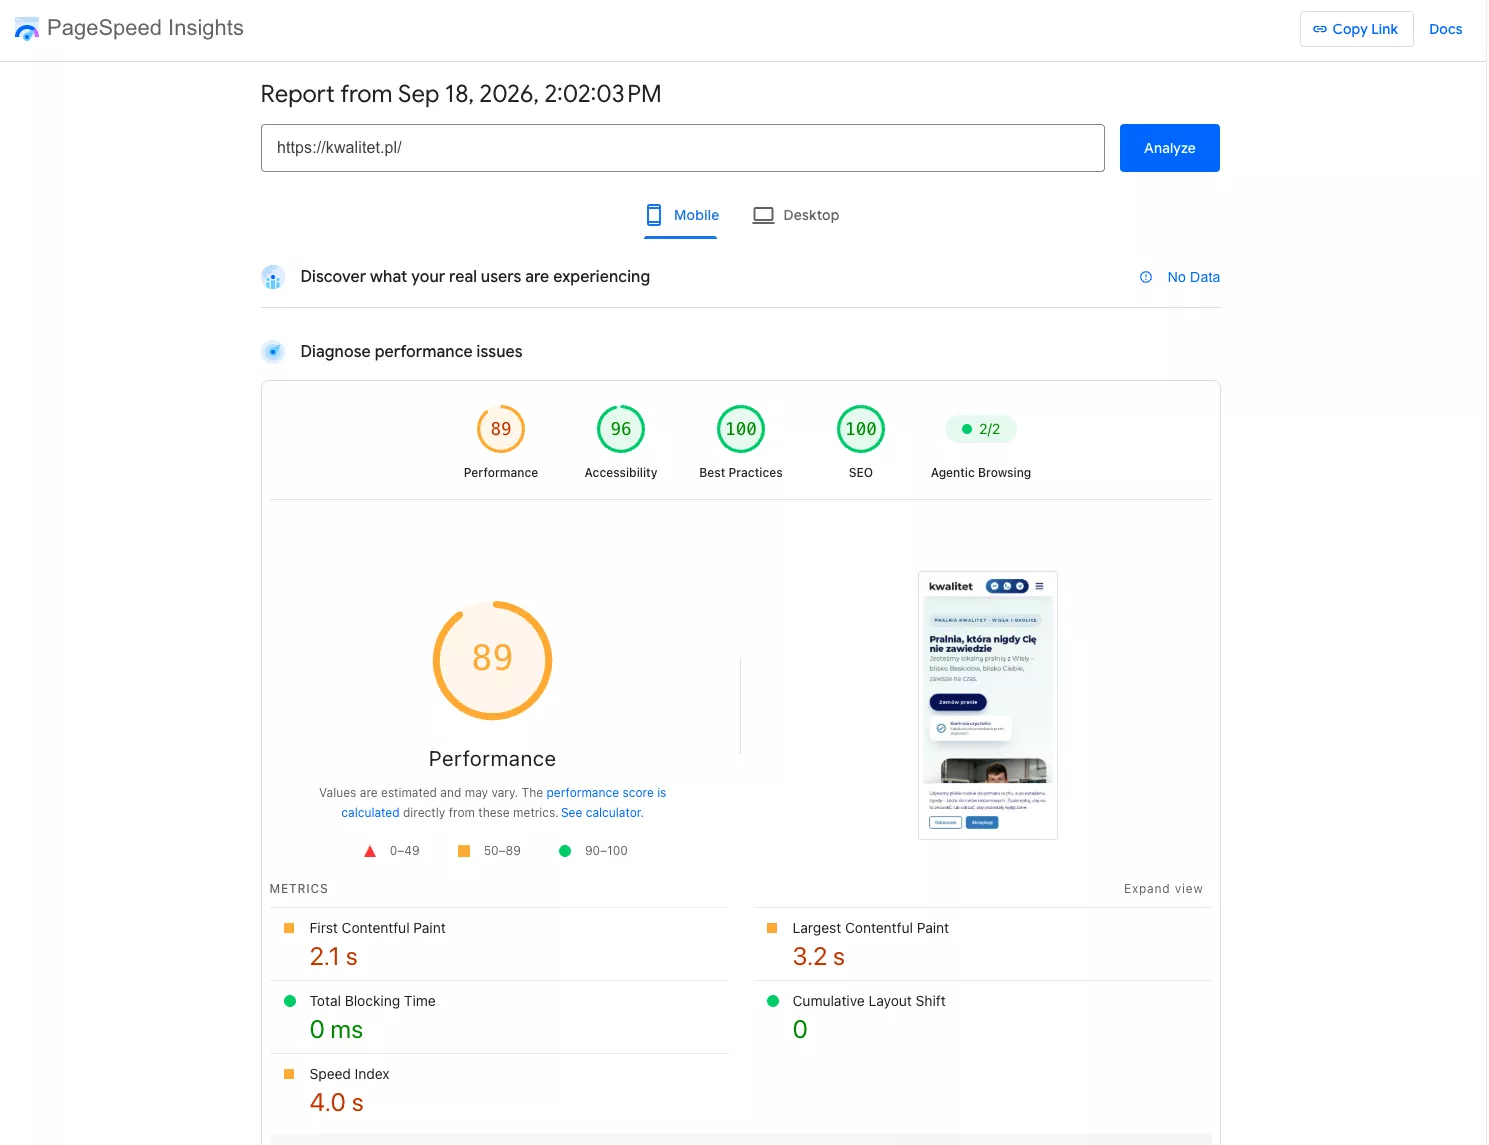1489x1145 pixels.
Task: Click the METRICS section label
Action: pyautogui.click(x=299, y=889)
